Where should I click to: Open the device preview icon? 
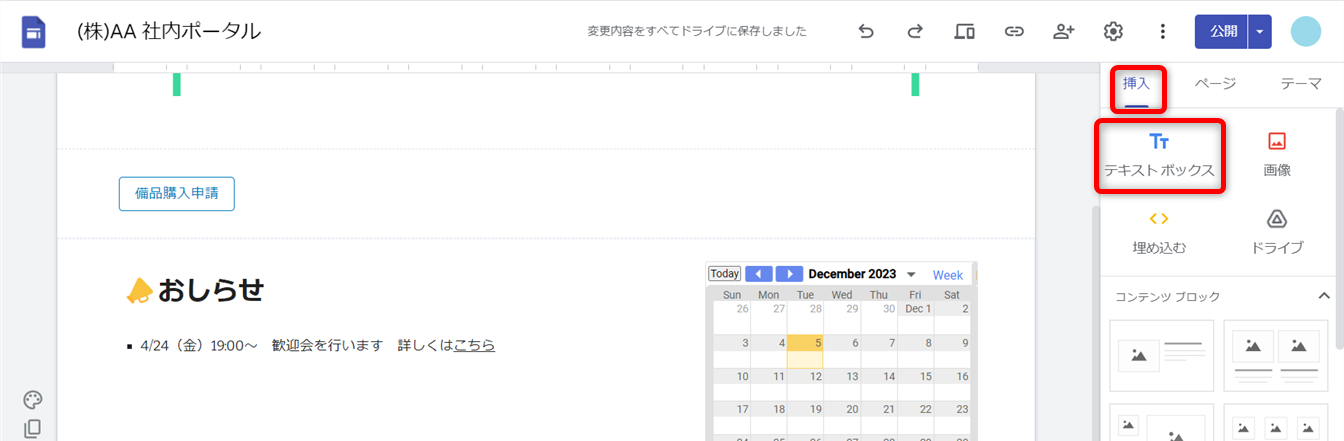click(x=964, y=31)
